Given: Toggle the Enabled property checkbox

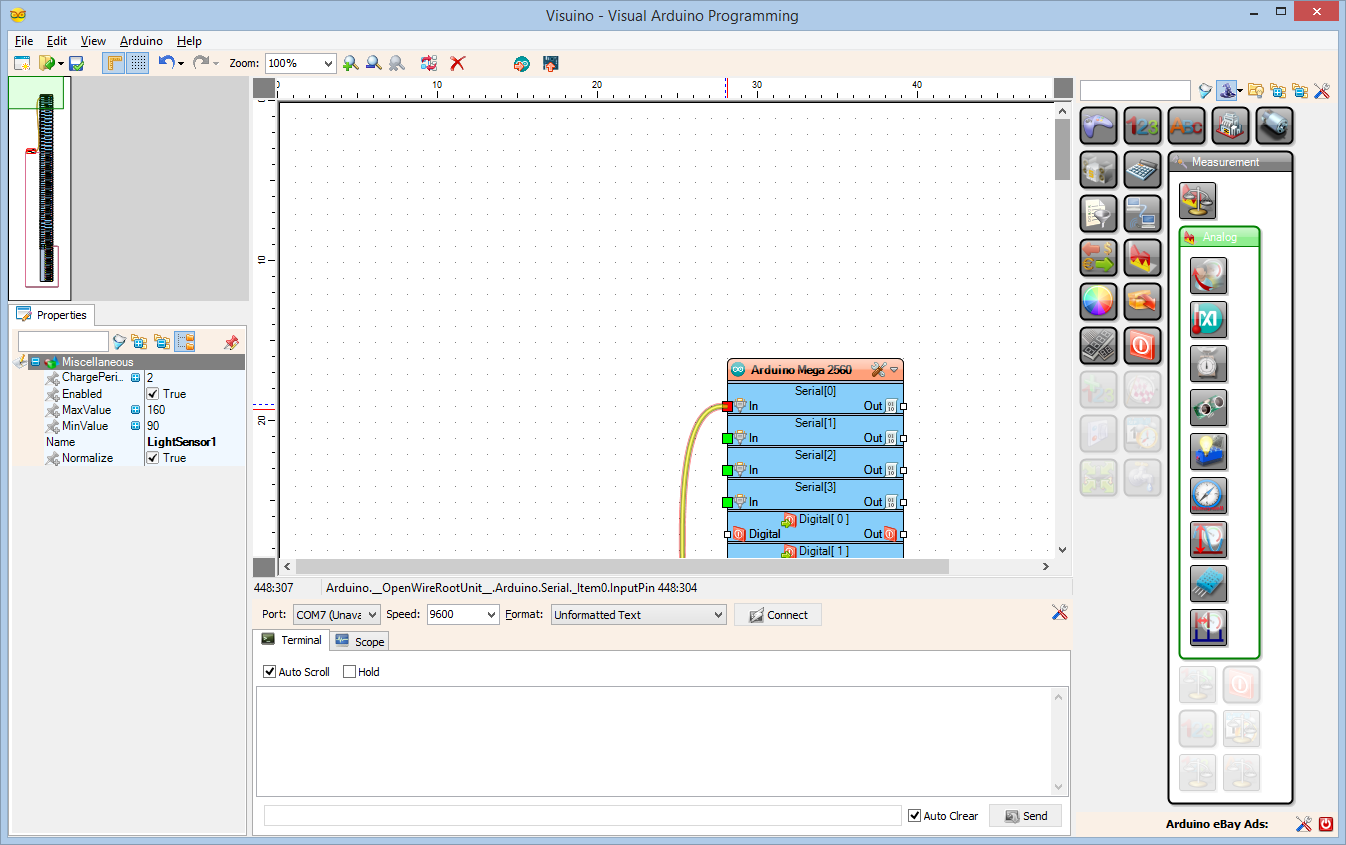Looking at the screenshot, I should [x=153, y=394].
